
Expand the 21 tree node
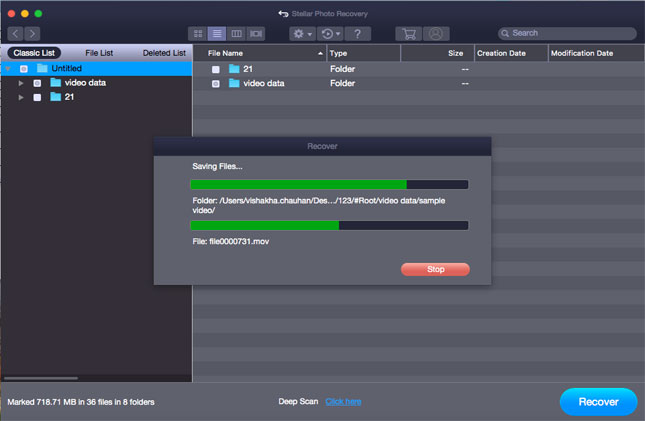tap(21, 97)
